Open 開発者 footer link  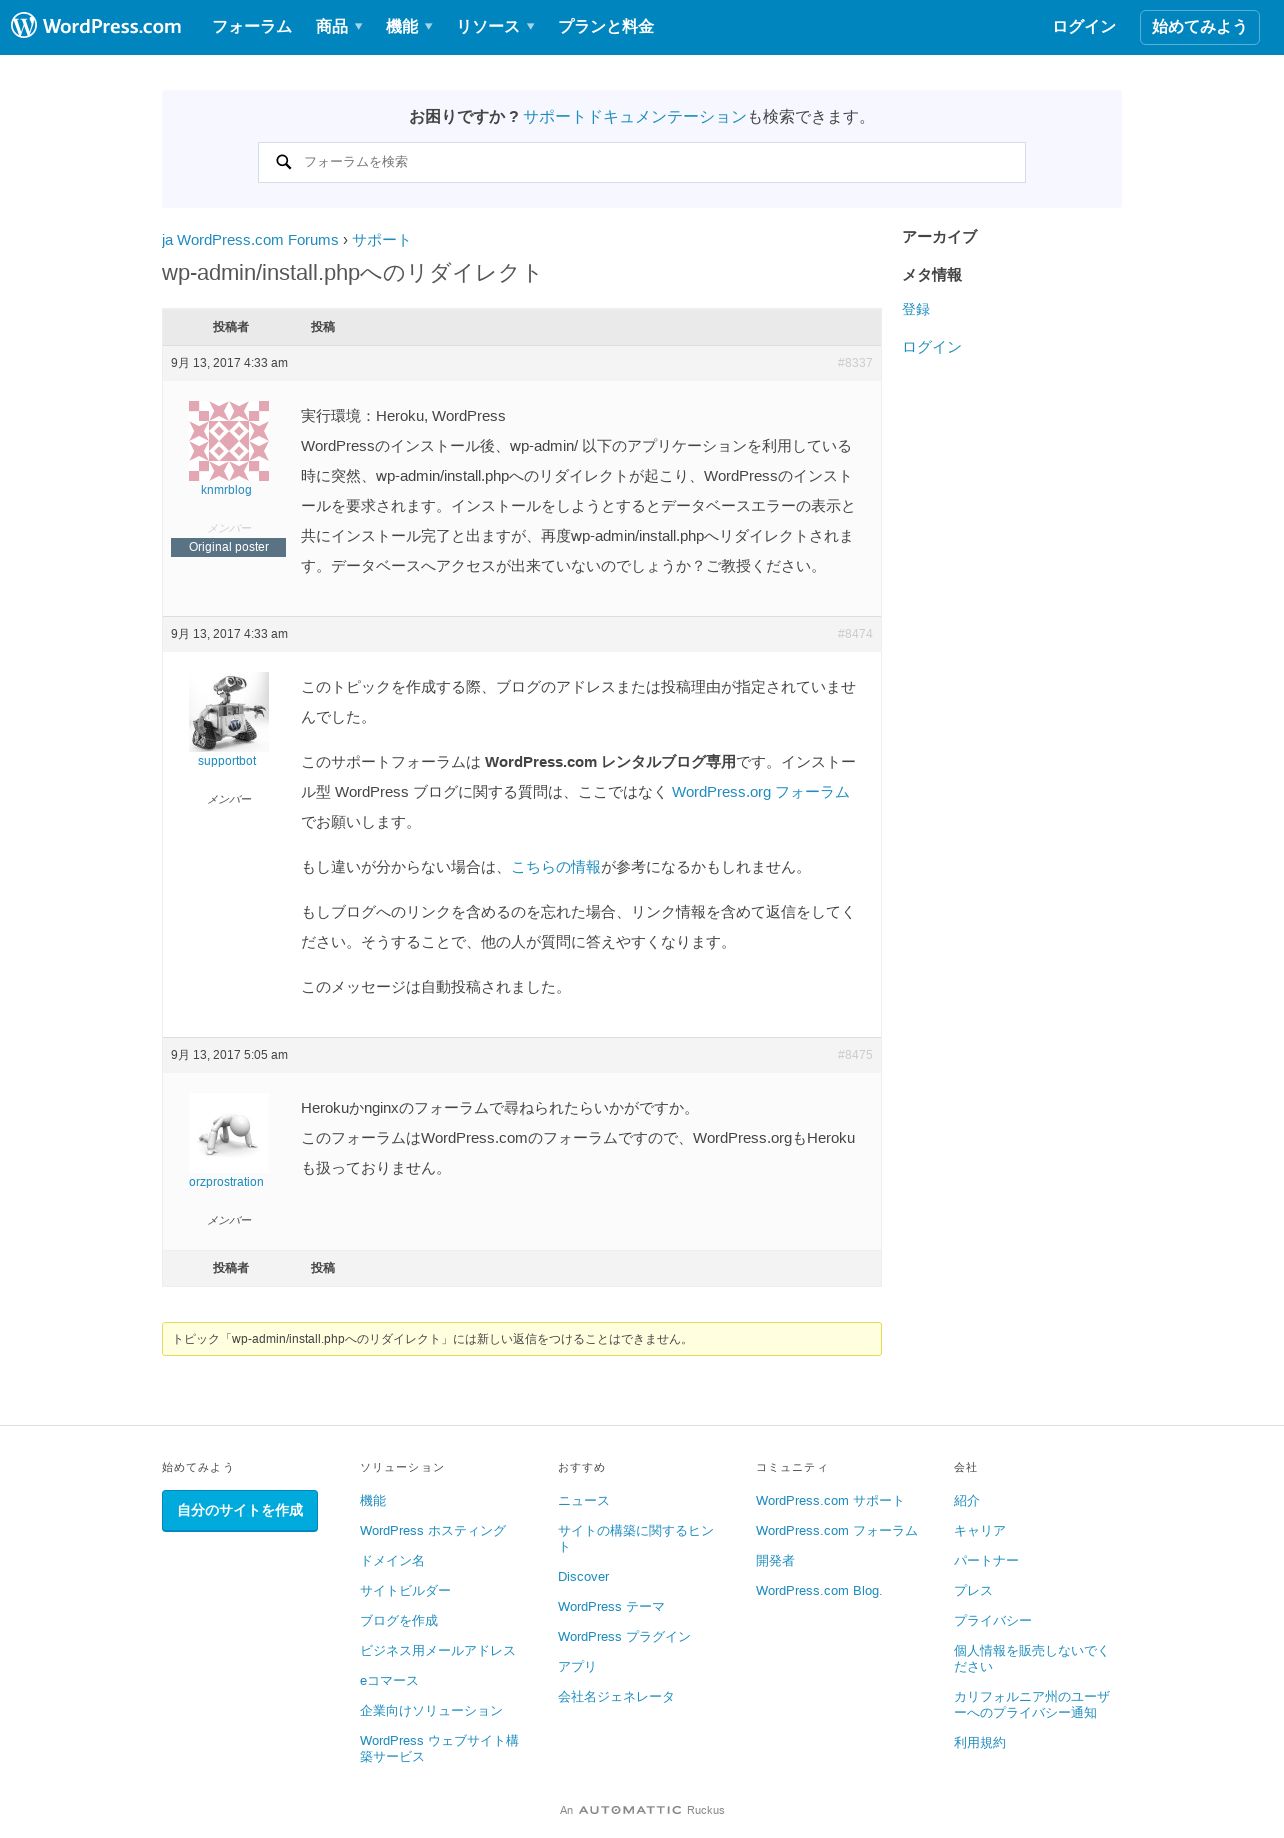point(775,1561)
